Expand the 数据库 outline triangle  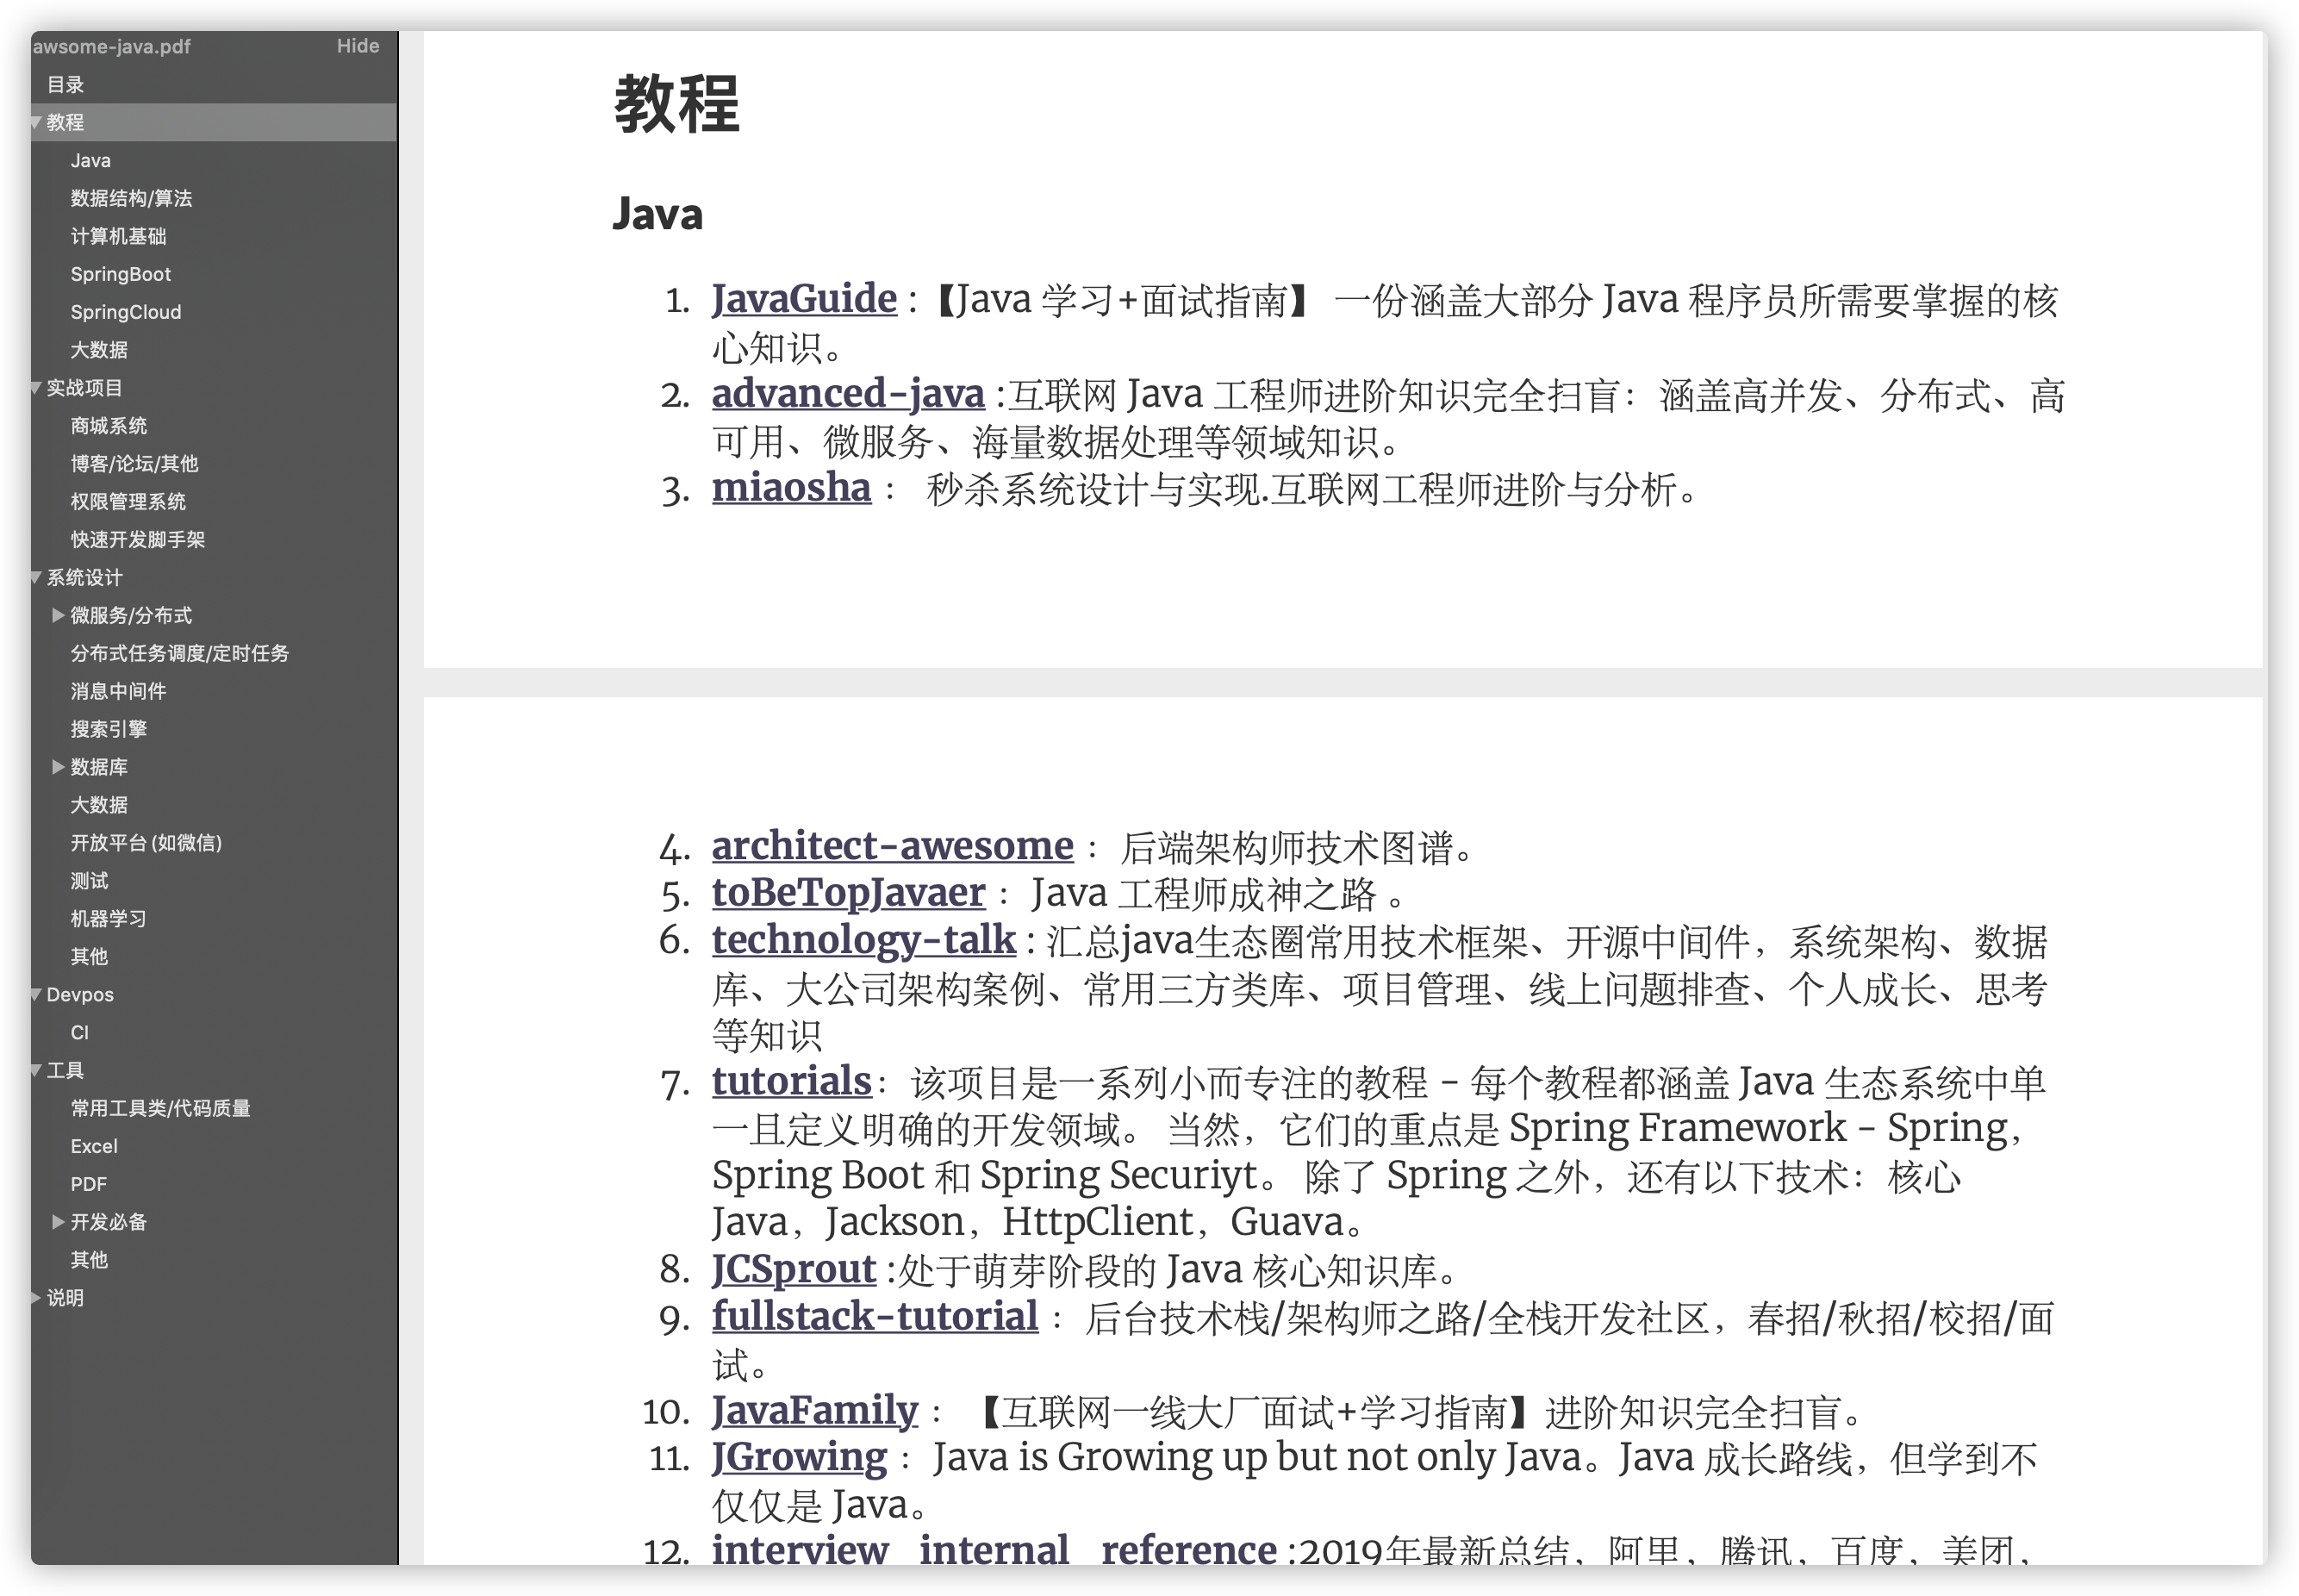58,767
